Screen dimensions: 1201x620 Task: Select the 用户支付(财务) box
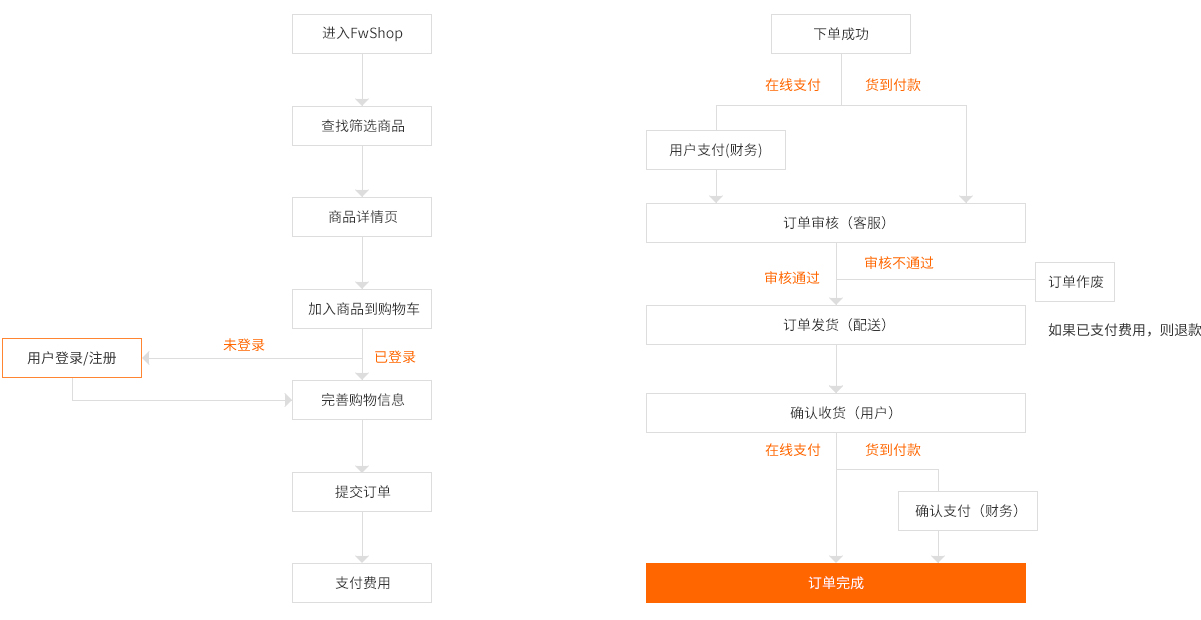[715, 150]
